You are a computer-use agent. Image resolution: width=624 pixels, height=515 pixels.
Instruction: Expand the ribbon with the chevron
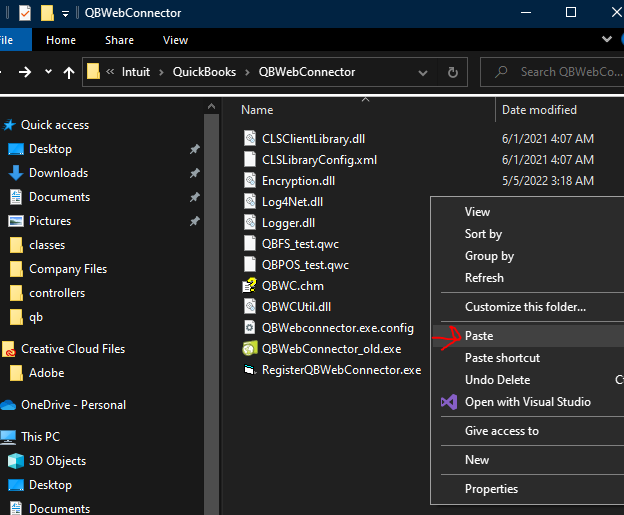click(606, 39)
